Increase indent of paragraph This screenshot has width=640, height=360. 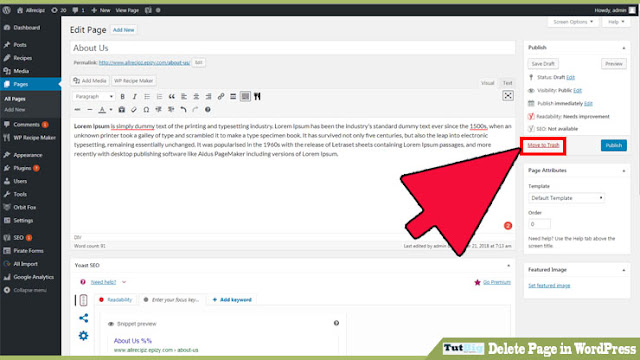[x=171, y=109]
